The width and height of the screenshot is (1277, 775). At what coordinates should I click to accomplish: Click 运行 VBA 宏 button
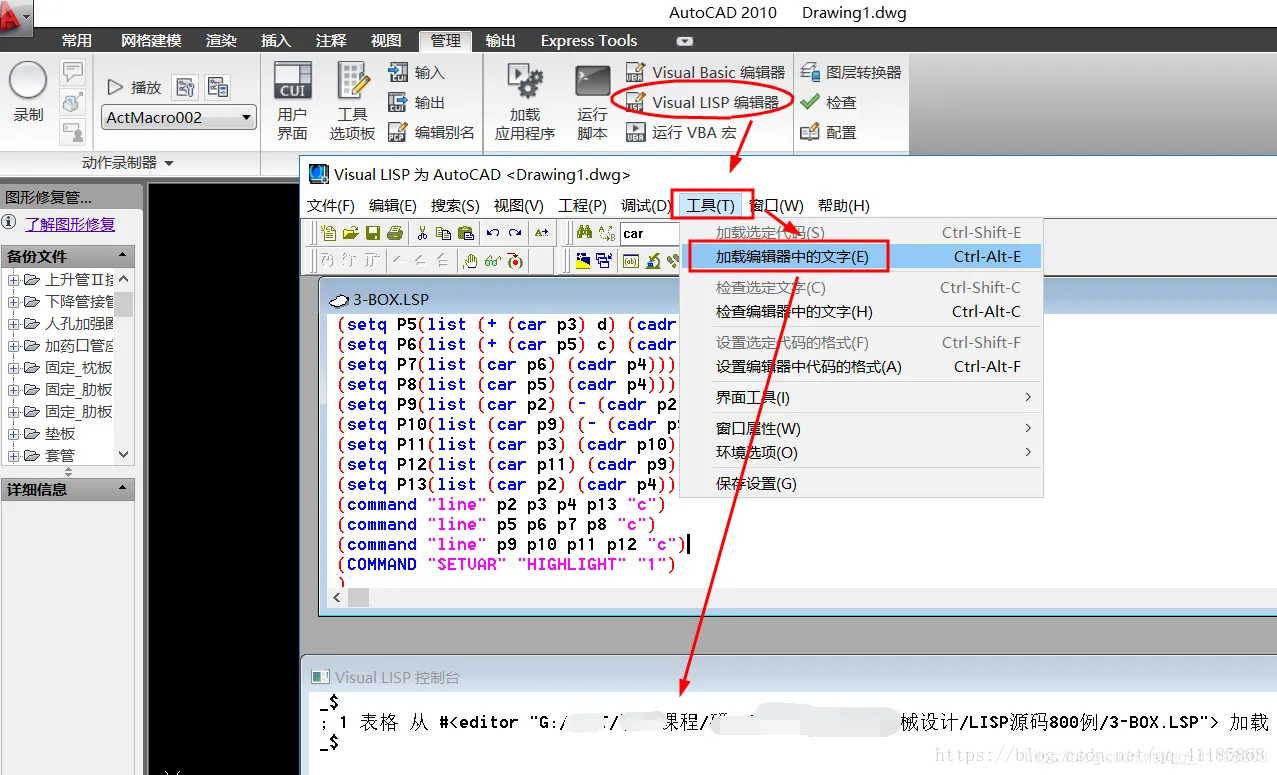[681, 132]
